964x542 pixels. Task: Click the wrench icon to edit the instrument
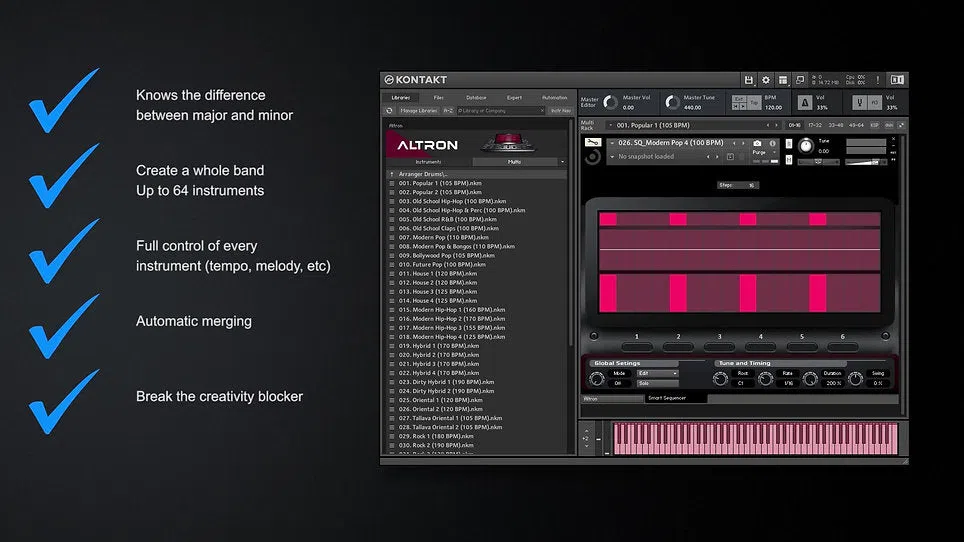592,143
